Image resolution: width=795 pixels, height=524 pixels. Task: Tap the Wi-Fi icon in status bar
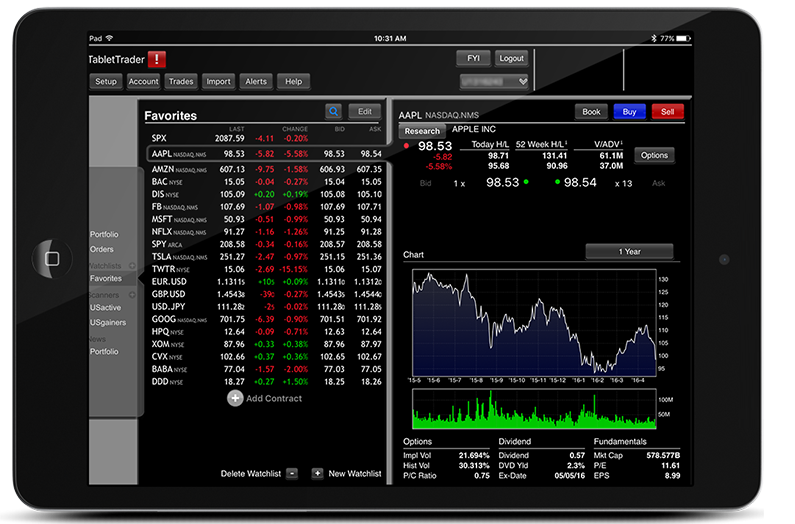(x=109, y=38)
